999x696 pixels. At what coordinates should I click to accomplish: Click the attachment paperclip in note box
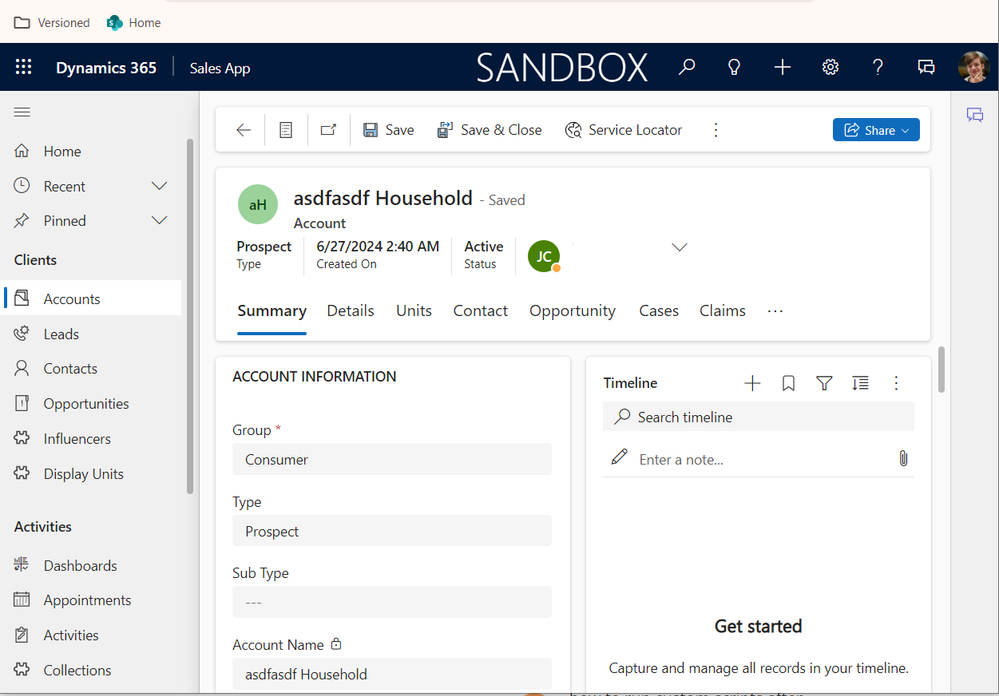tap(902, 459)
